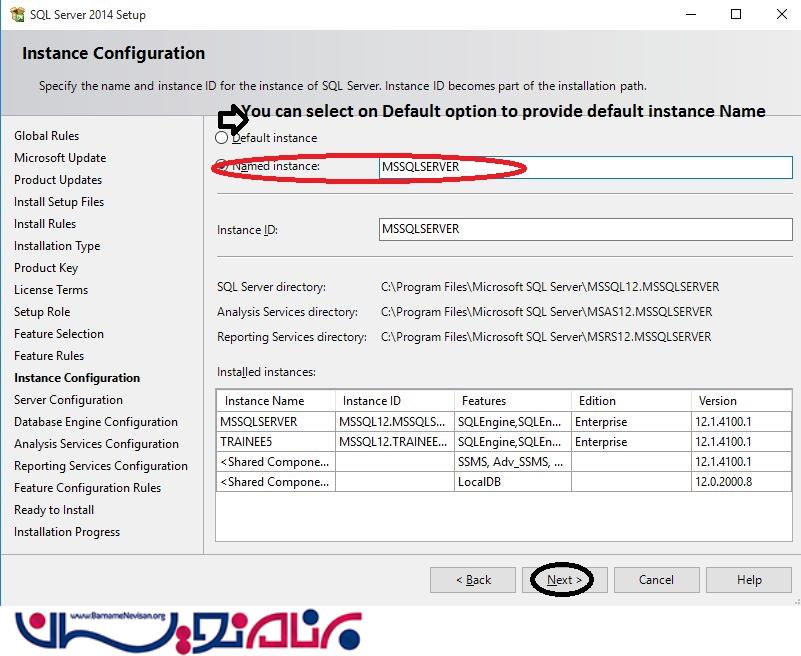Open Help for Instance Configuration
This screenshot has width=801, height=656.
tap(749, 580)
